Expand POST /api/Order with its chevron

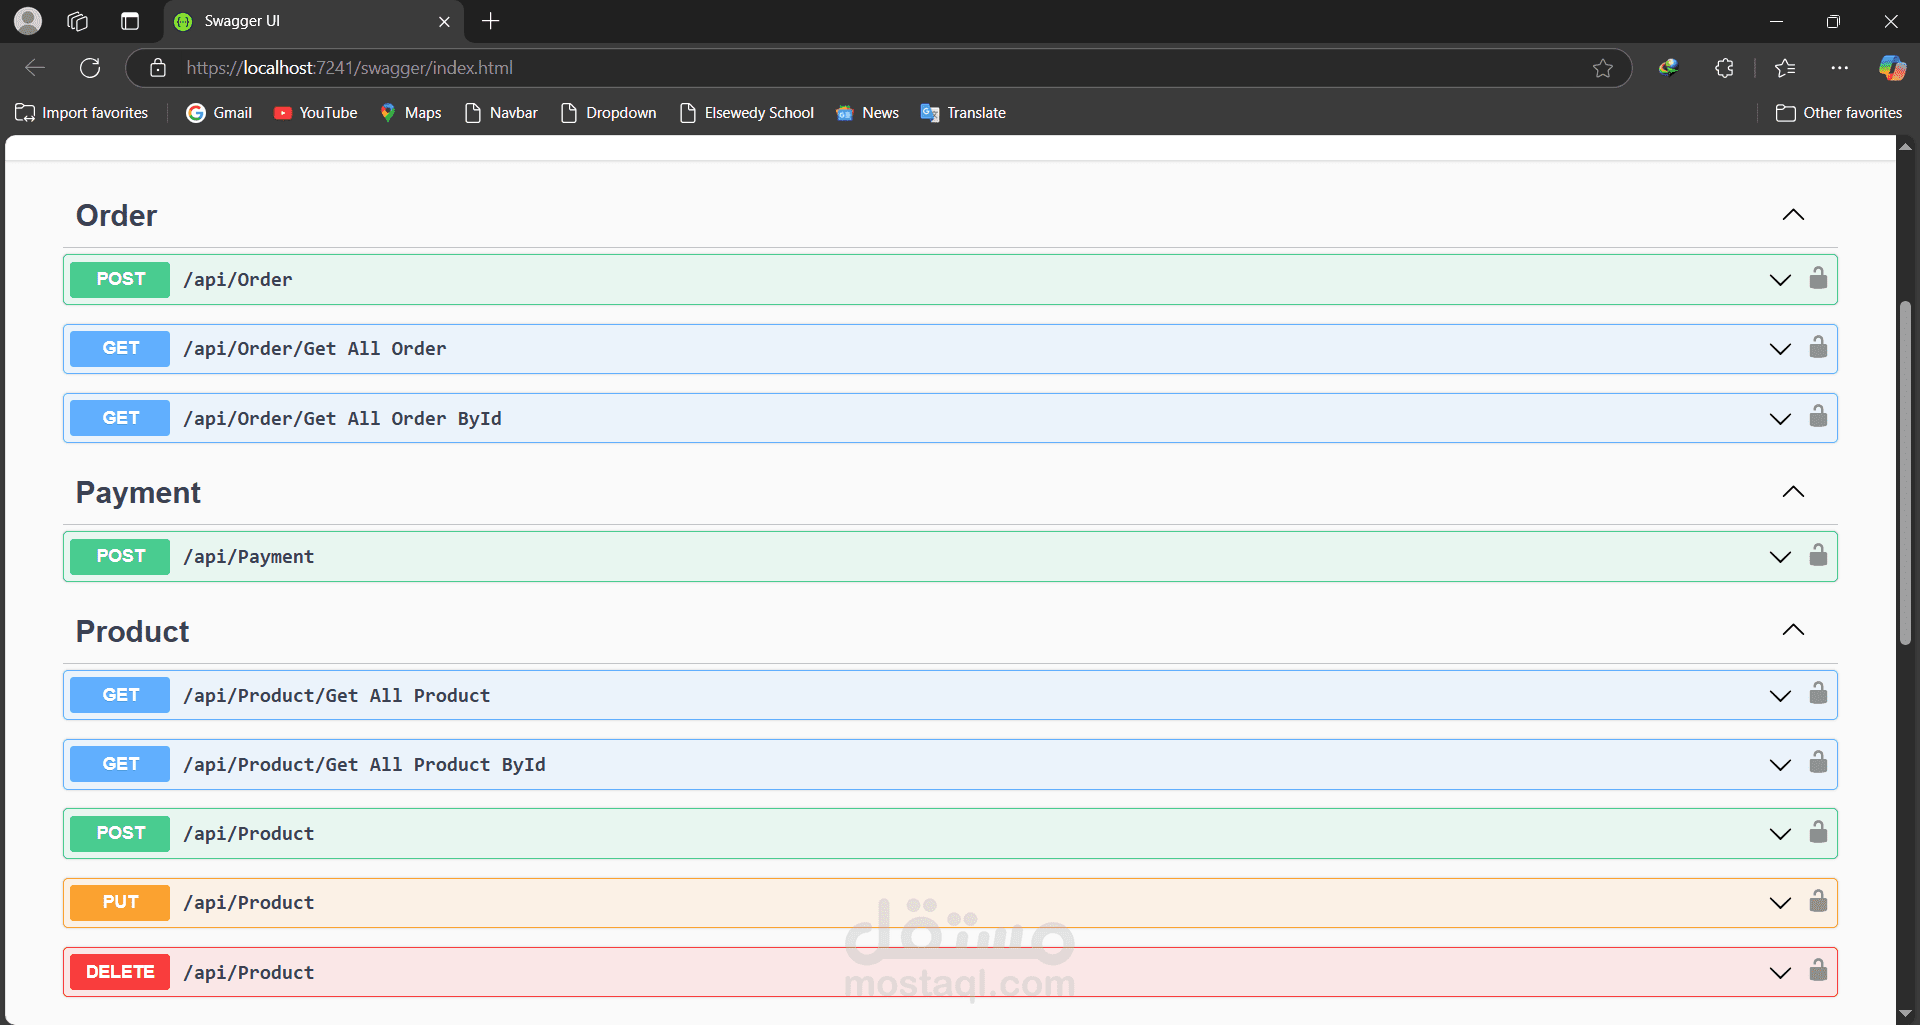[1780, 280]
